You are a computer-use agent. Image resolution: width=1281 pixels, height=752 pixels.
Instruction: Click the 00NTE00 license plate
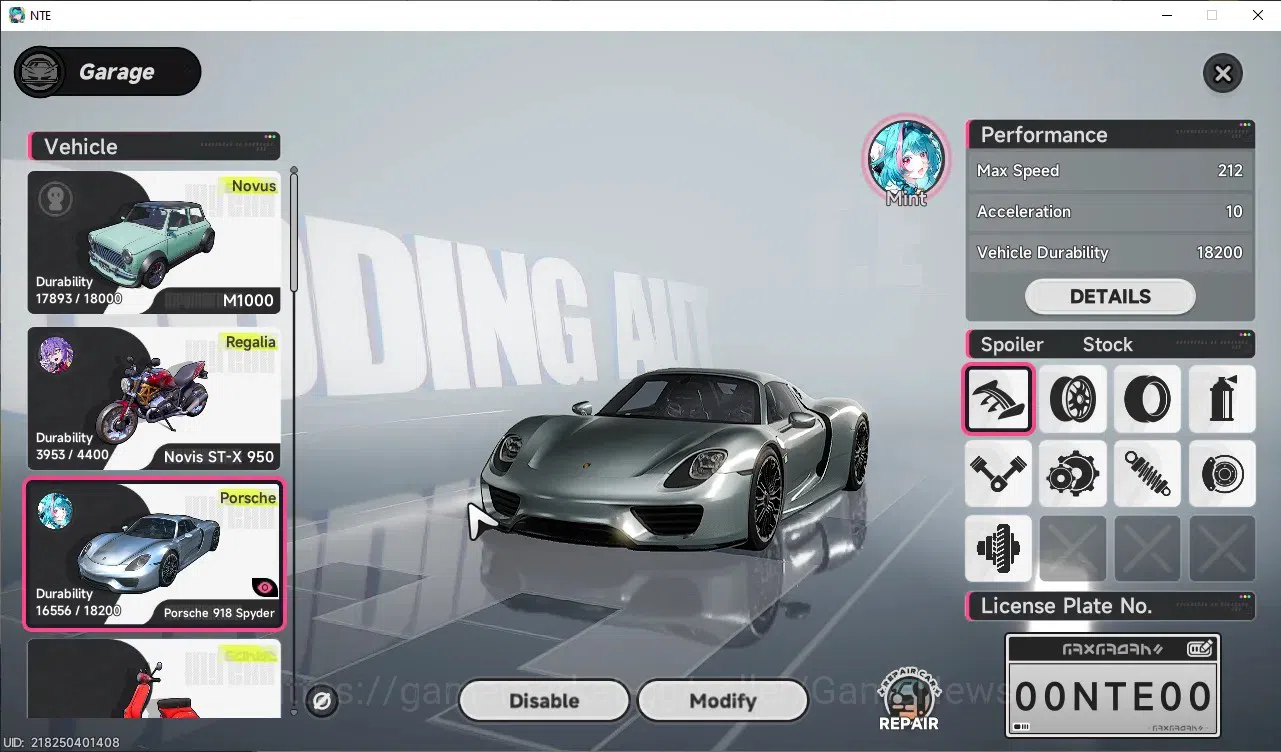(1113, 686)
